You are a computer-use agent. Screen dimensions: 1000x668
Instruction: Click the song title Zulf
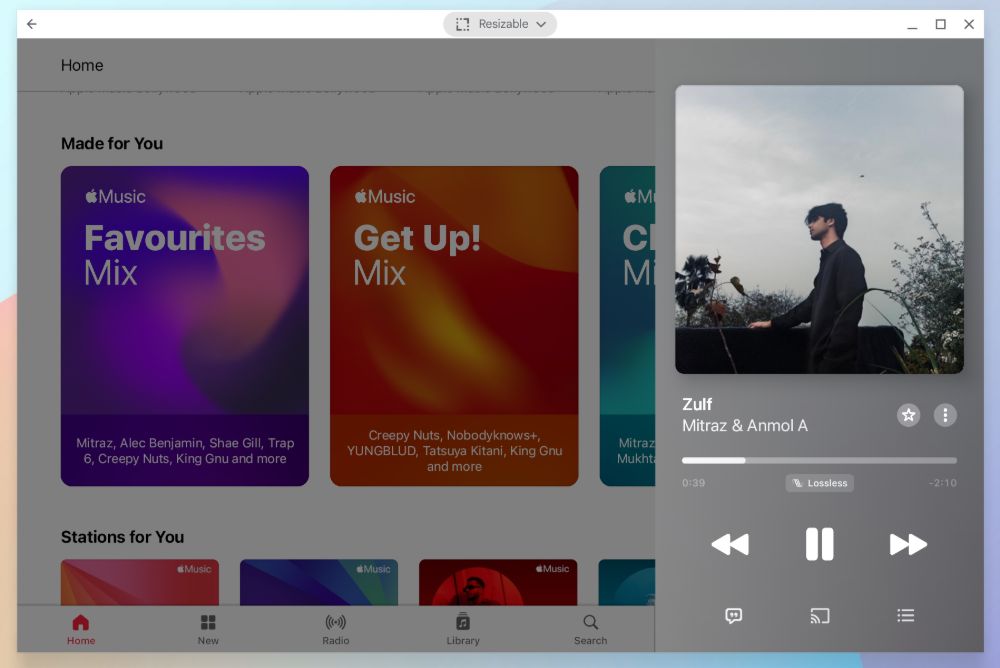(x=697, y=405)
